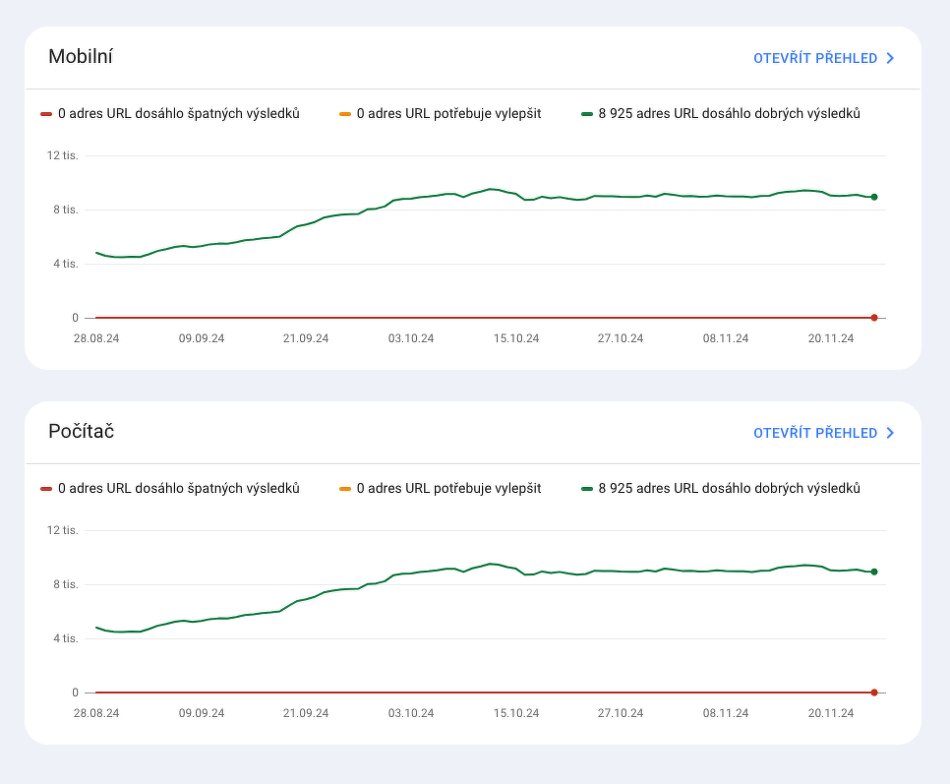
Task: Click the green legend marker in the Počítač chart
Action: point(587,489)
